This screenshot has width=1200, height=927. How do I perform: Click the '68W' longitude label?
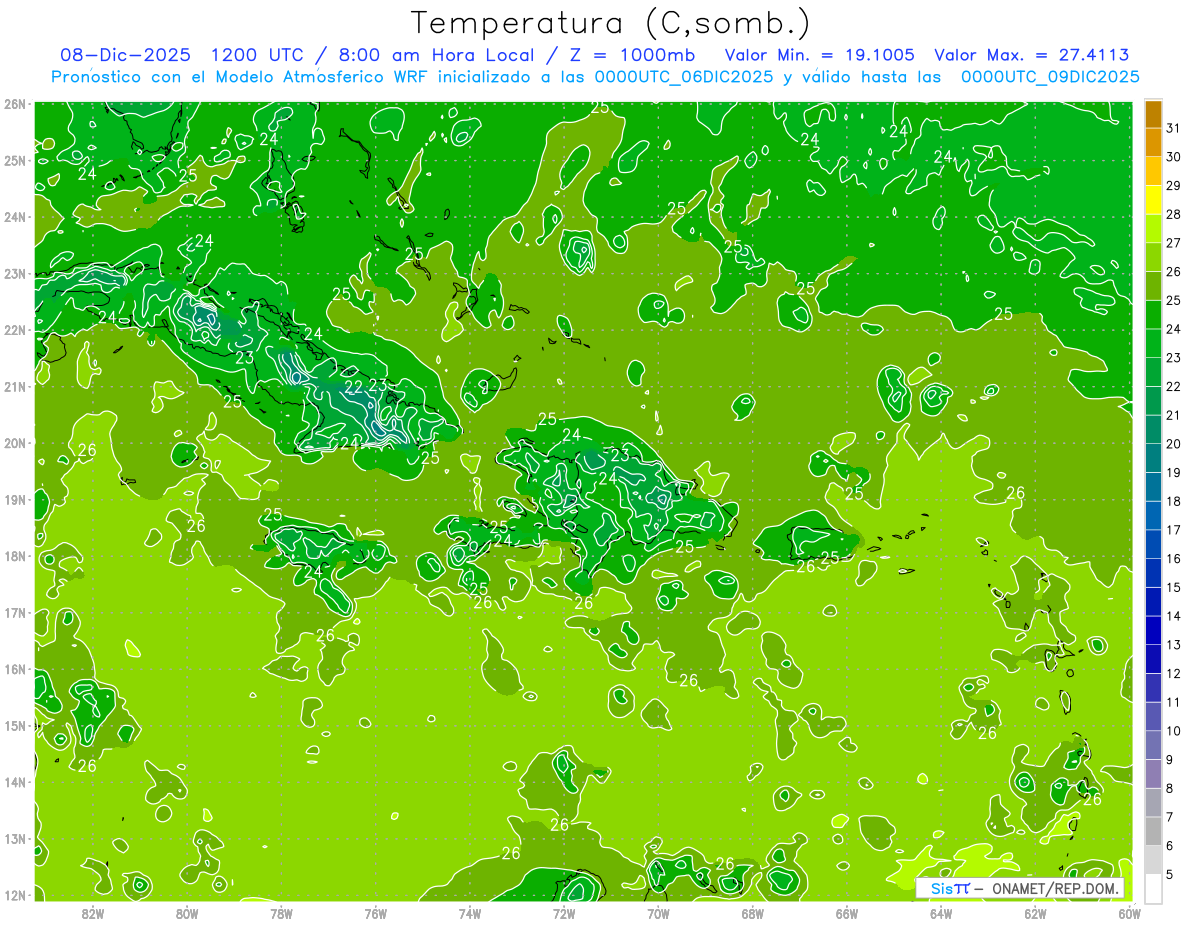click(752, 913)
